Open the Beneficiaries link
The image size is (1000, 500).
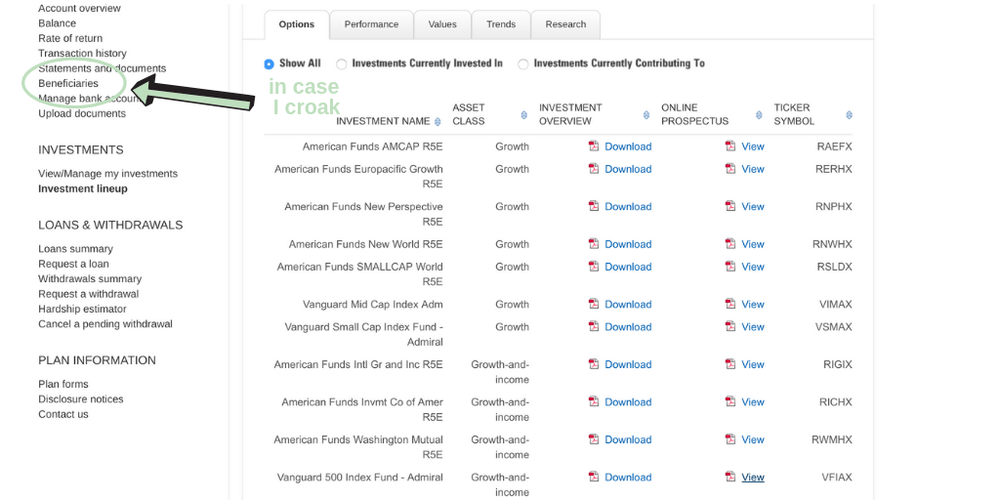point(68,83)
